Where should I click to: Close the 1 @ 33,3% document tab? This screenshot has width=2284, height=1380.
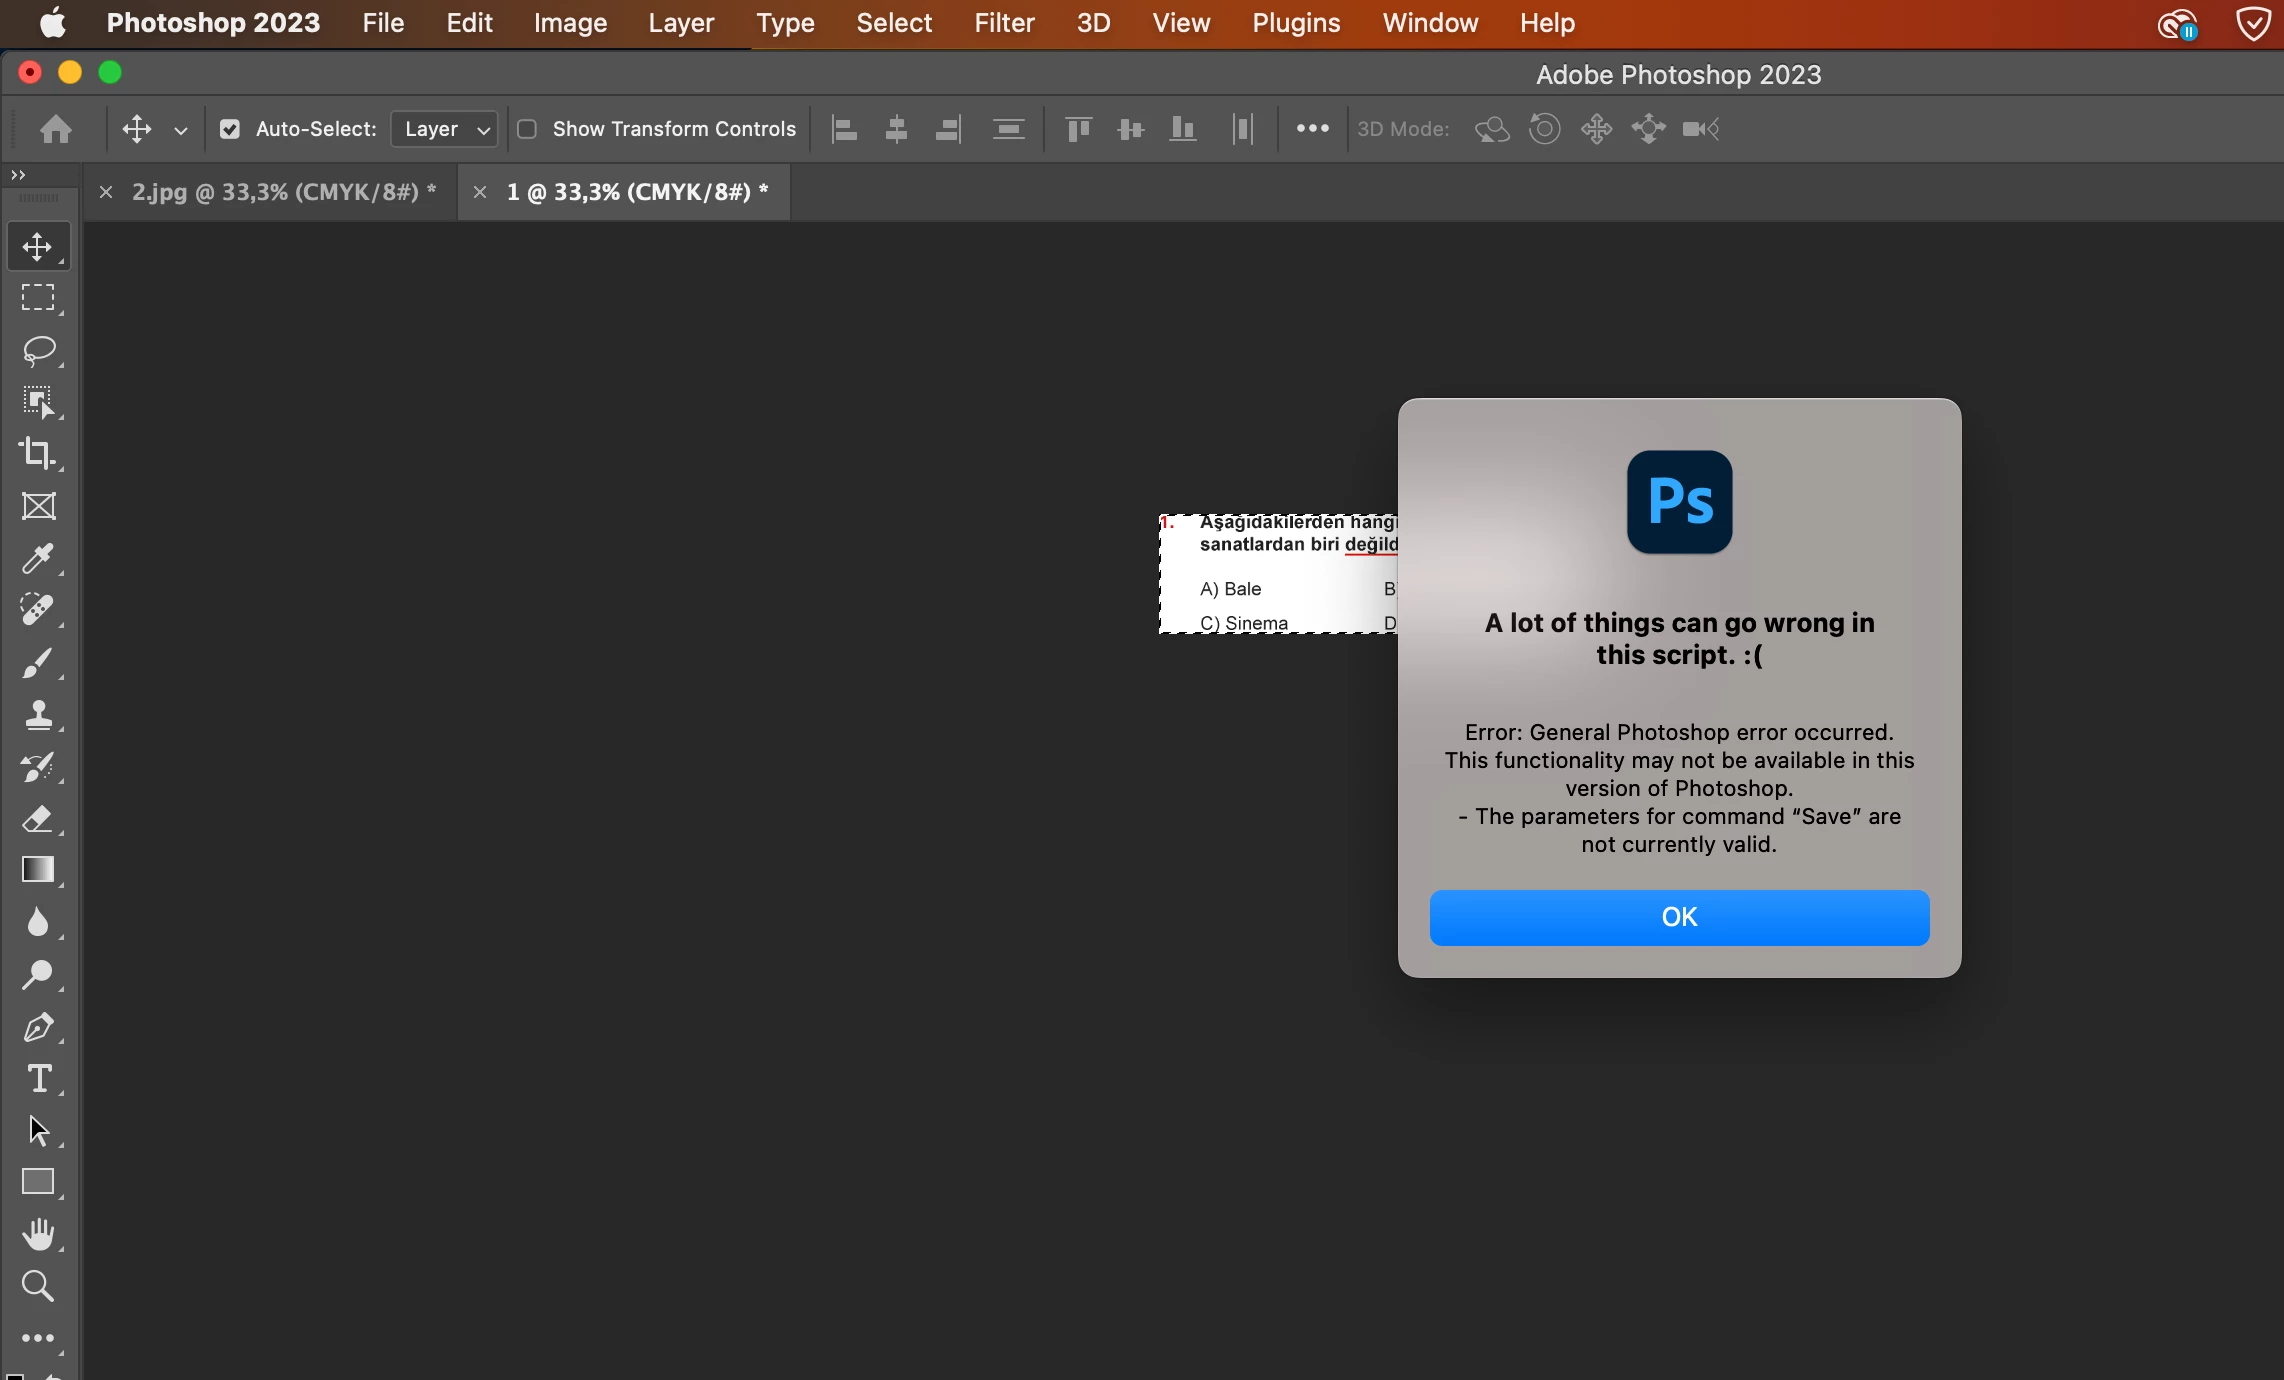480,192
